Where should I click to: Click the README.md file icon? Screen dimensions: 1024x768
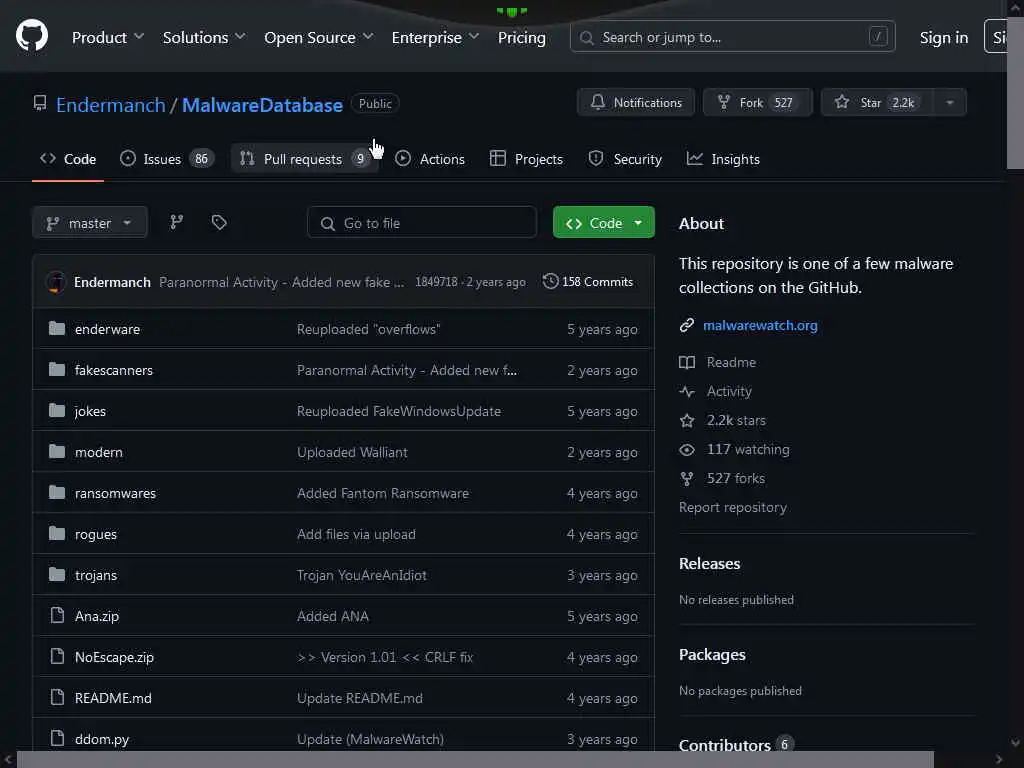[57, 697]
